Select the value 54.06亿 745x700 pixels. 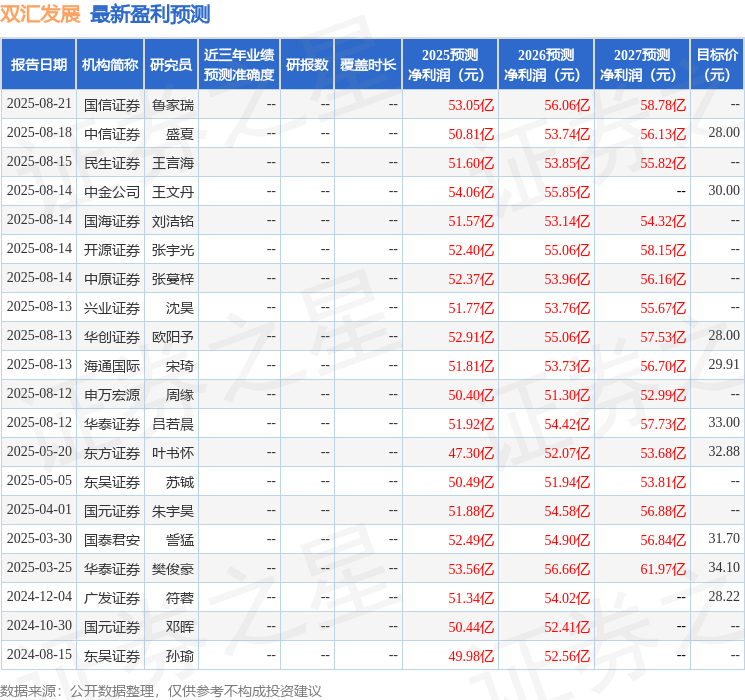click(471, 192)
